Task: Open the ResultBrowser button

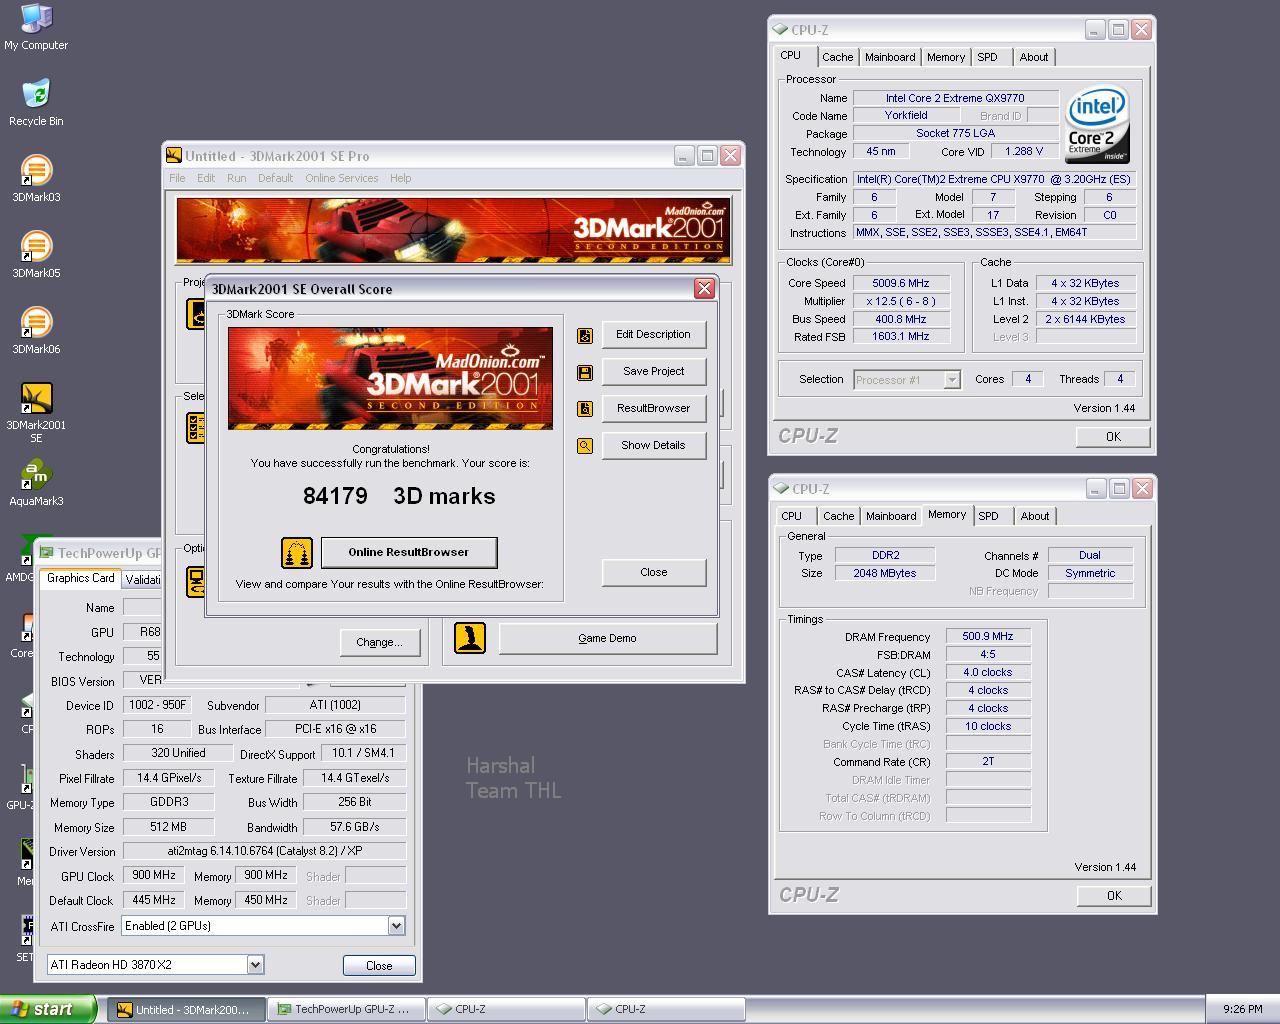Action: point(653,409)
